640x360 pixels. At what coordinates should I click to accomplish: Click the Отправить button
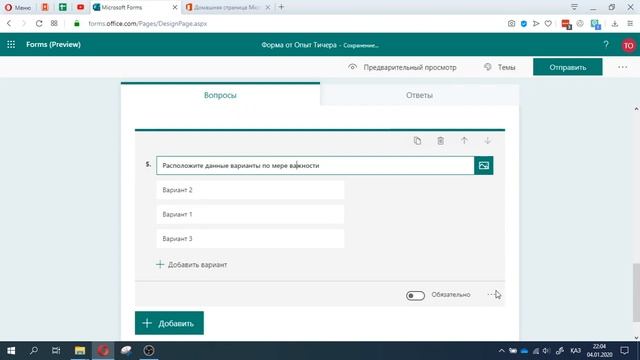567,67
